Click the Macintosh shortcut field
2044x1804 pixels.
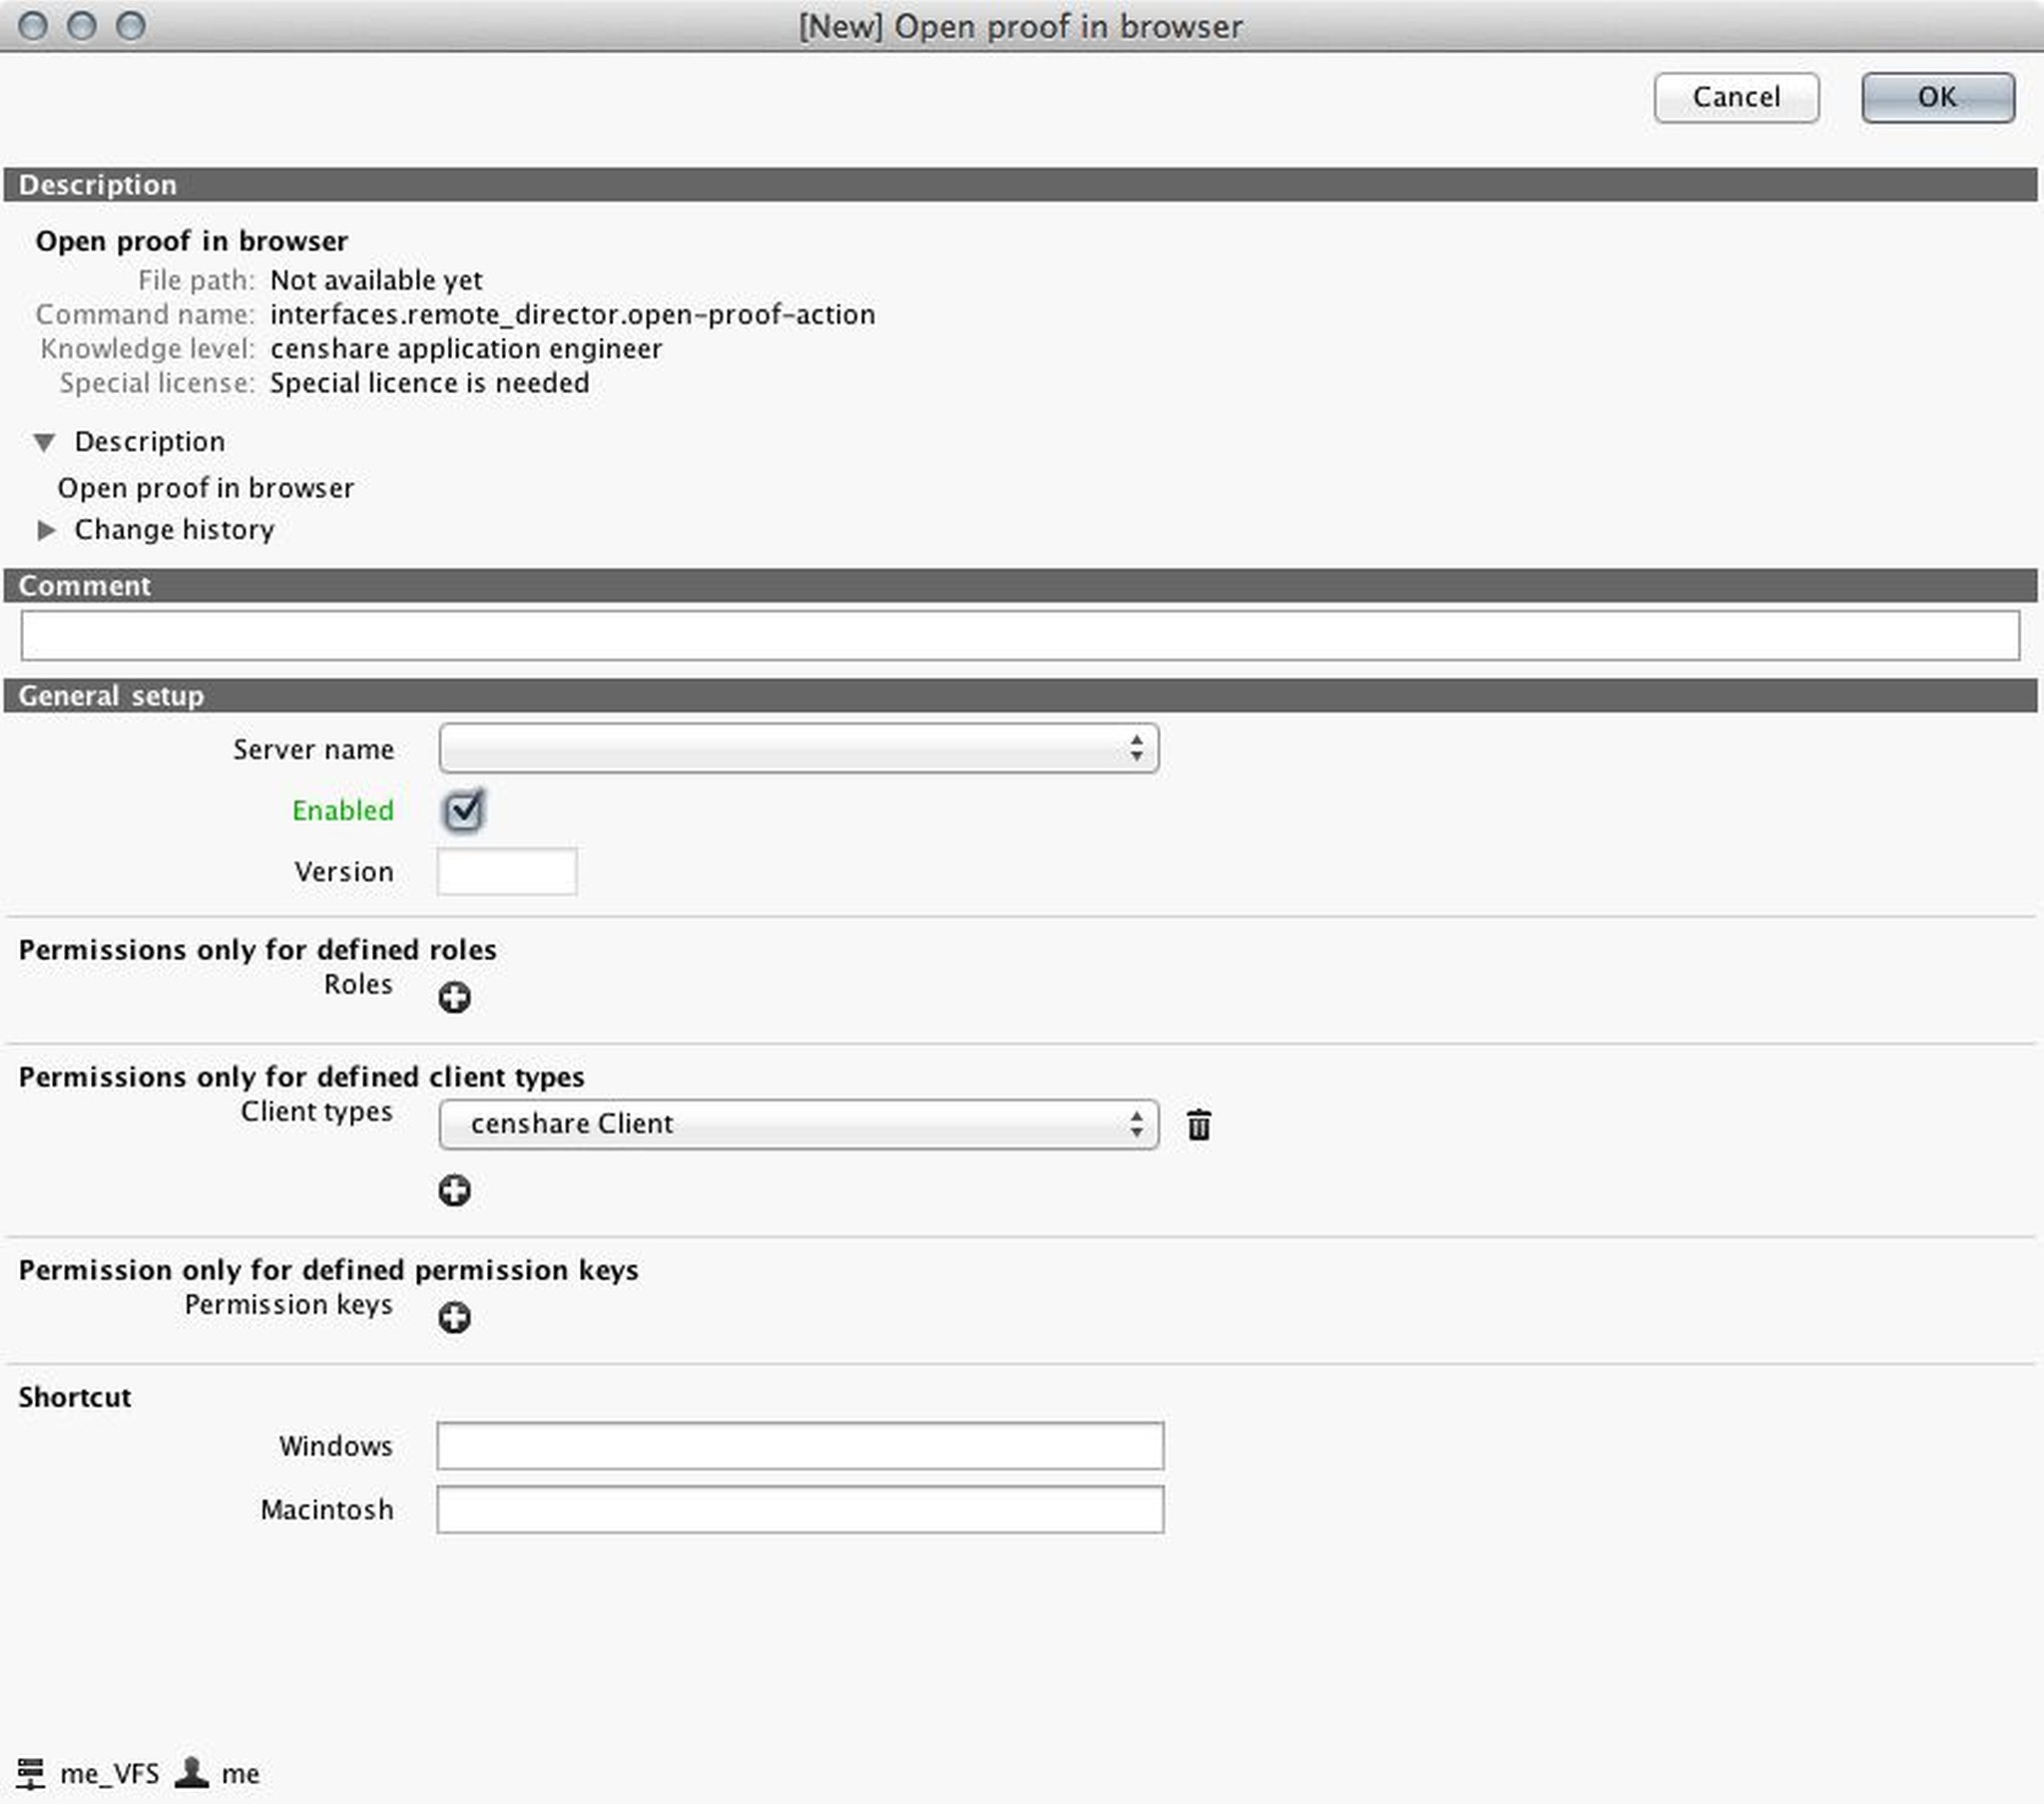pos(798,1510)
